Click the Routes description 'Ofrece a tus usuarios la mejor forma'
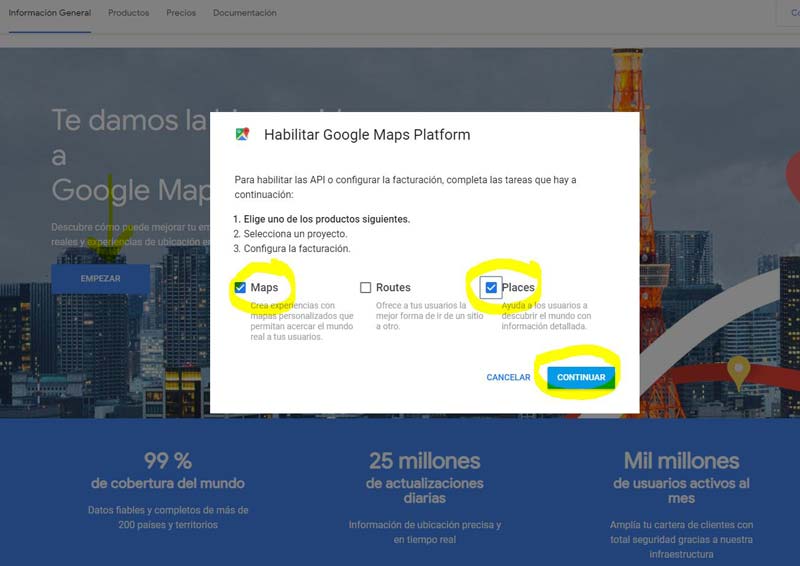 (430, 316)
